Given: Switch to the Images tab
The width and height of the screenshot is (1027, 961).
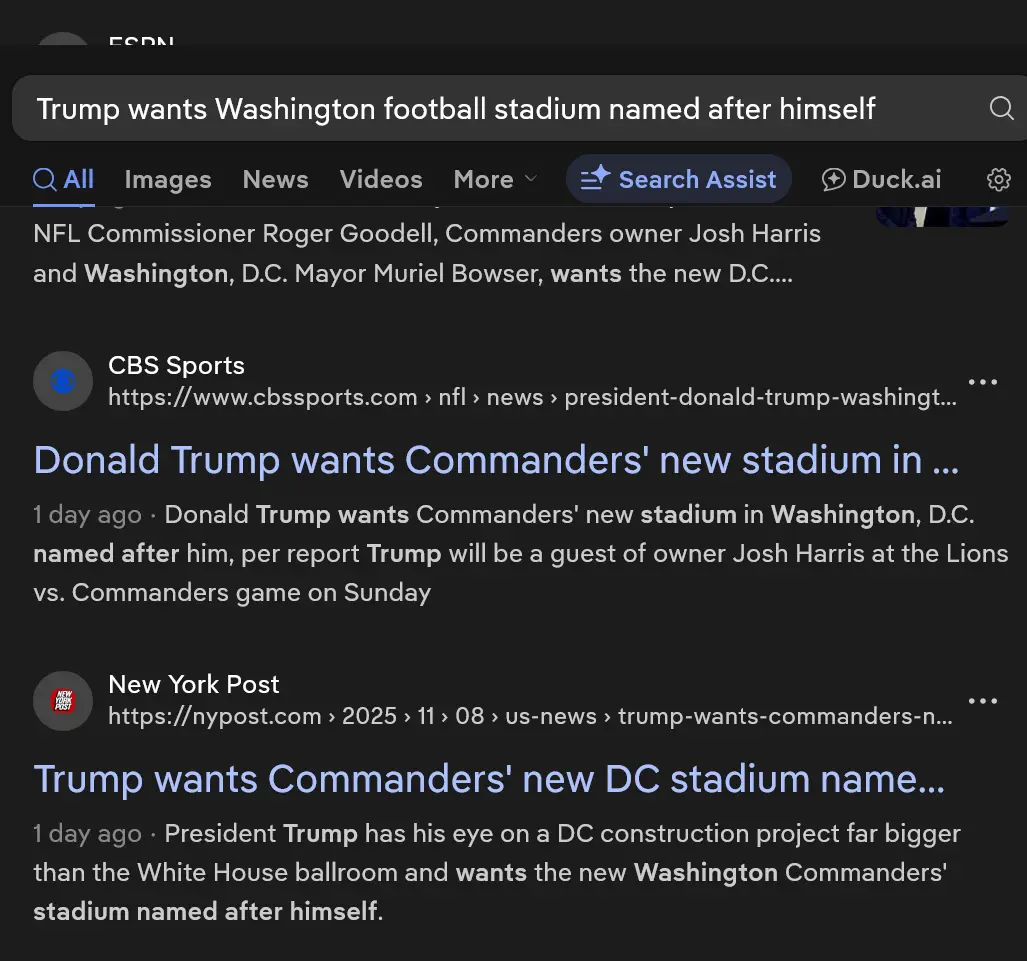Looking at the screenshot, I should (168, 180).
